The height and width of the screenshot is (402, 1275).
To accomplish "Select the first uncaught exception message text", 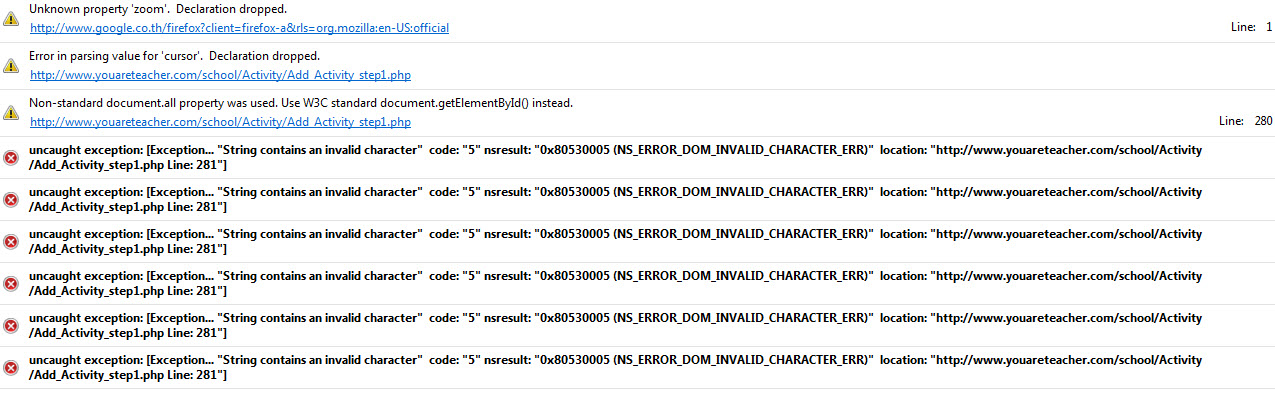I will click(616, 157).
